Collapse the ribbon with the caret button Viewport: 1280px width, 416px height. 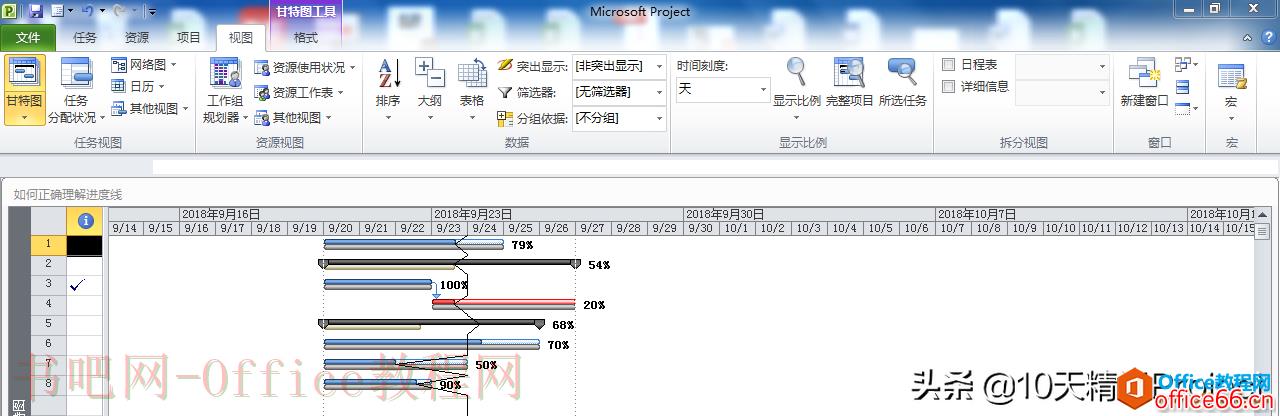[1246, 37]
